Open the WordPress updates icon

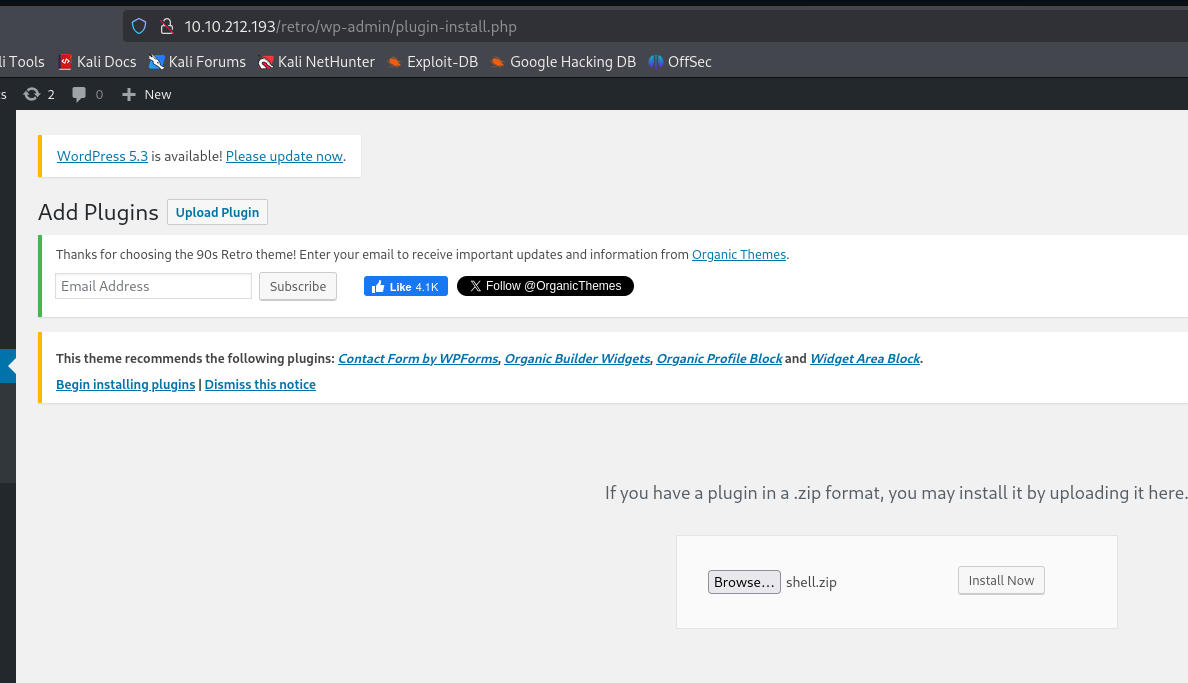click(32, 94)
